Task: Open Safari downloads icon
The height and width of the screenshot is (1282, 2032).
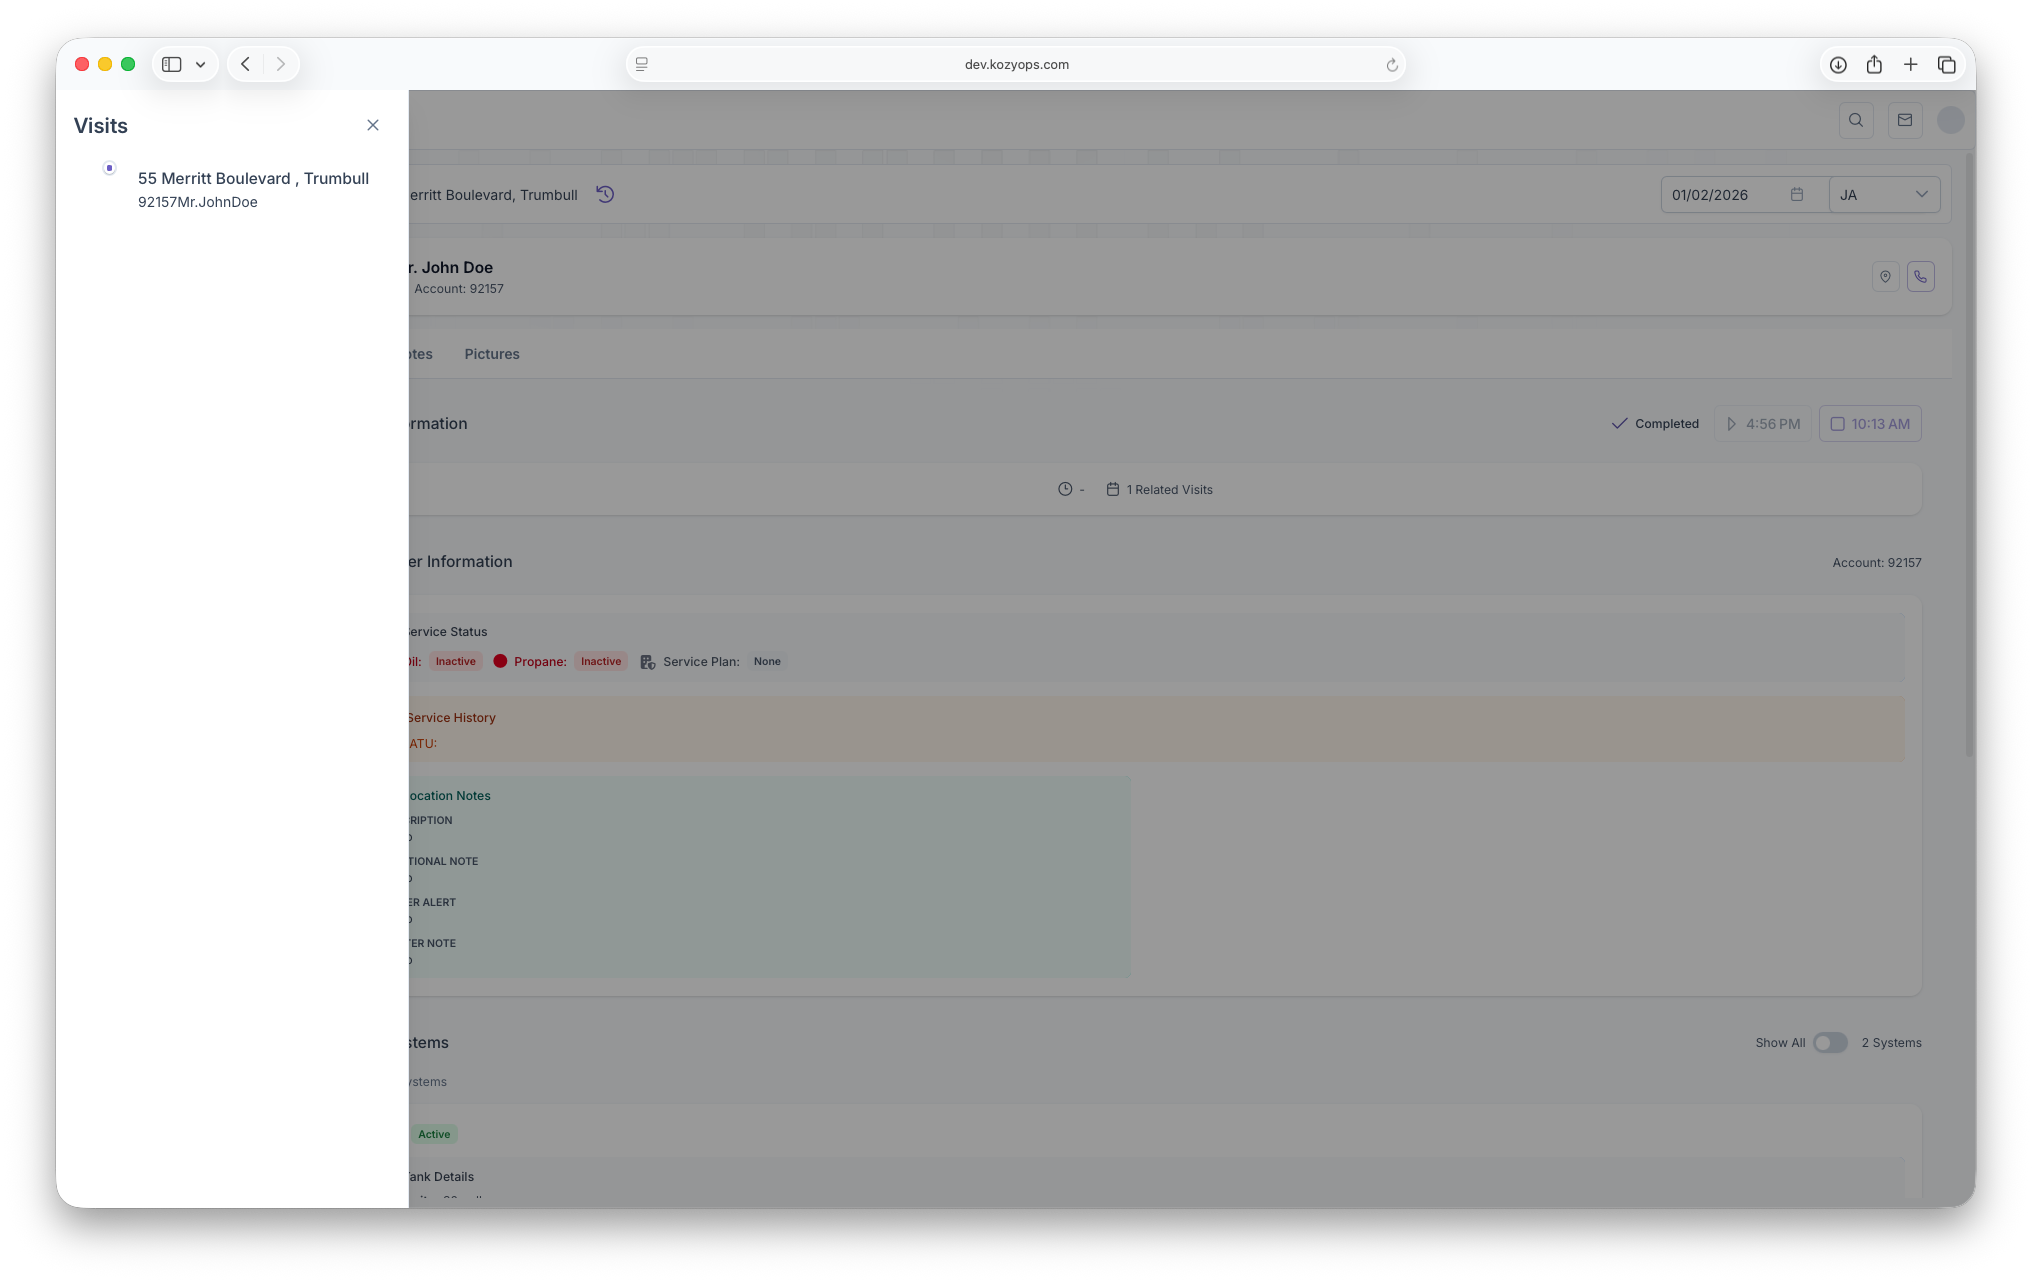Action: 1838,64
